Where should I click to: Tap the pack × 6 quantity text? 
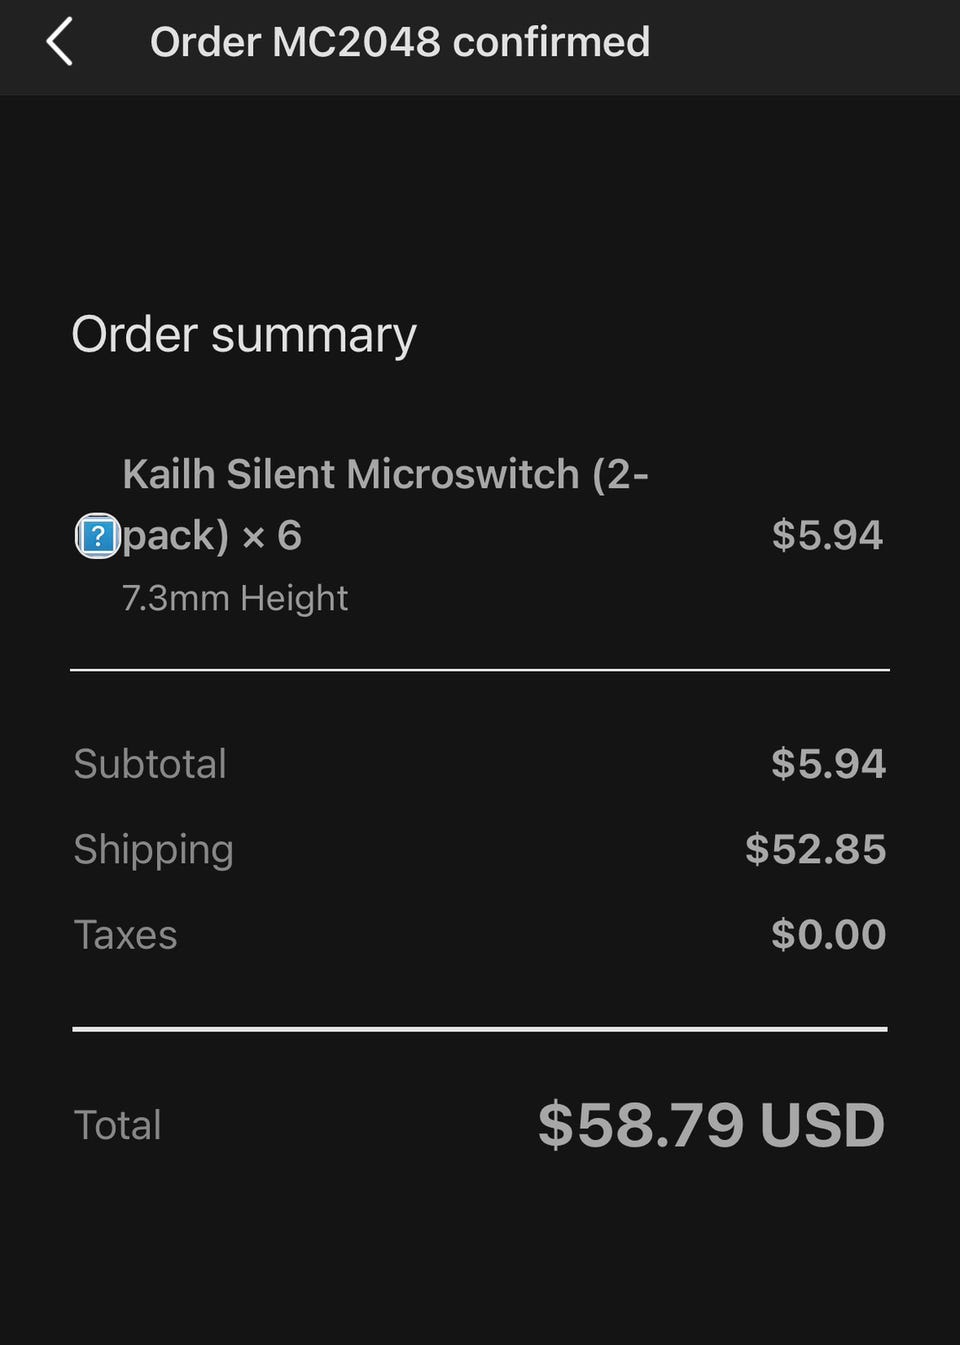[211, 536]
